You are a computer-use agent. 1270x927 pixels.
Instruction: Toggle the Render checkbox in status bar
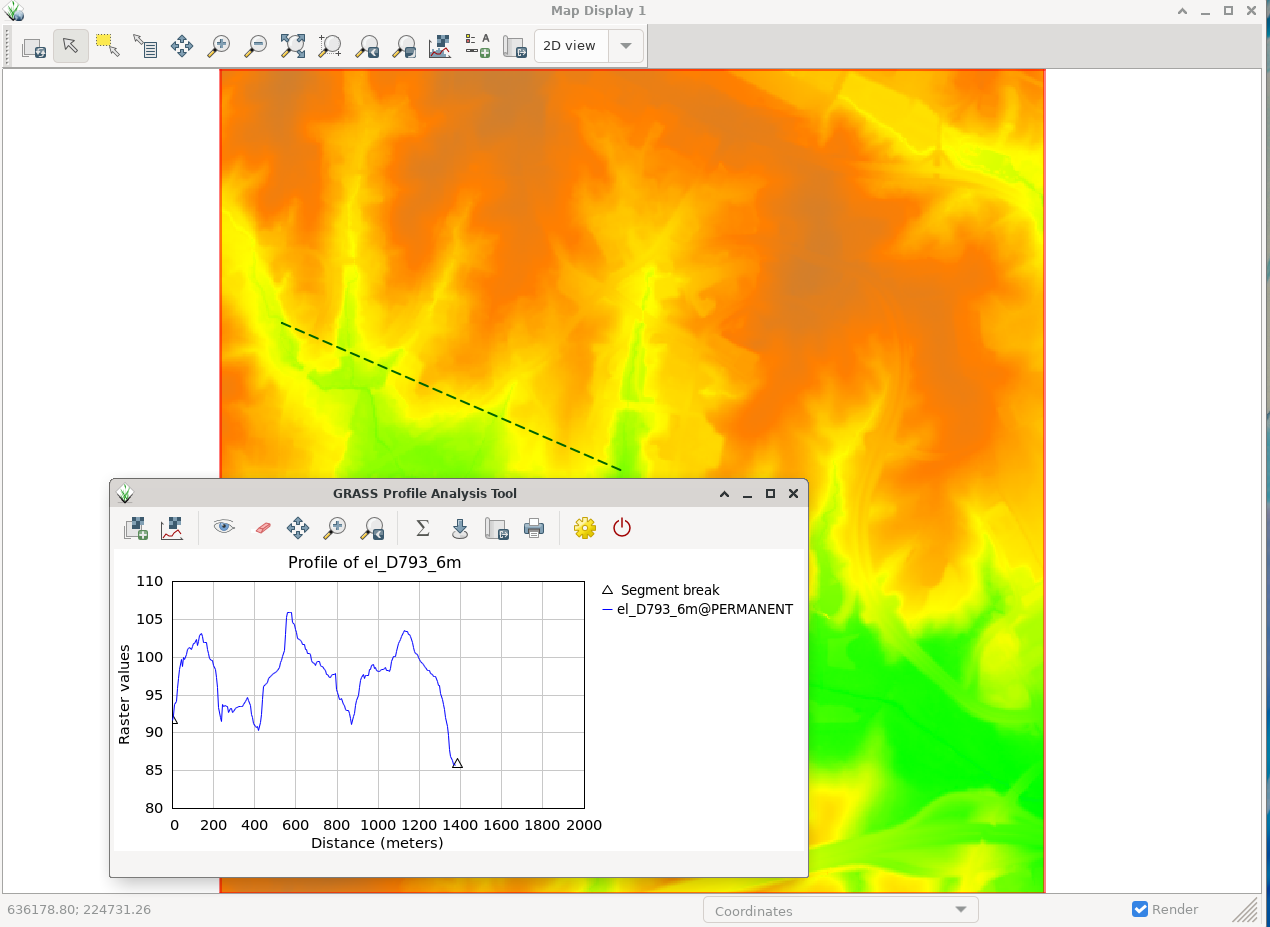tap(1140, 909)
